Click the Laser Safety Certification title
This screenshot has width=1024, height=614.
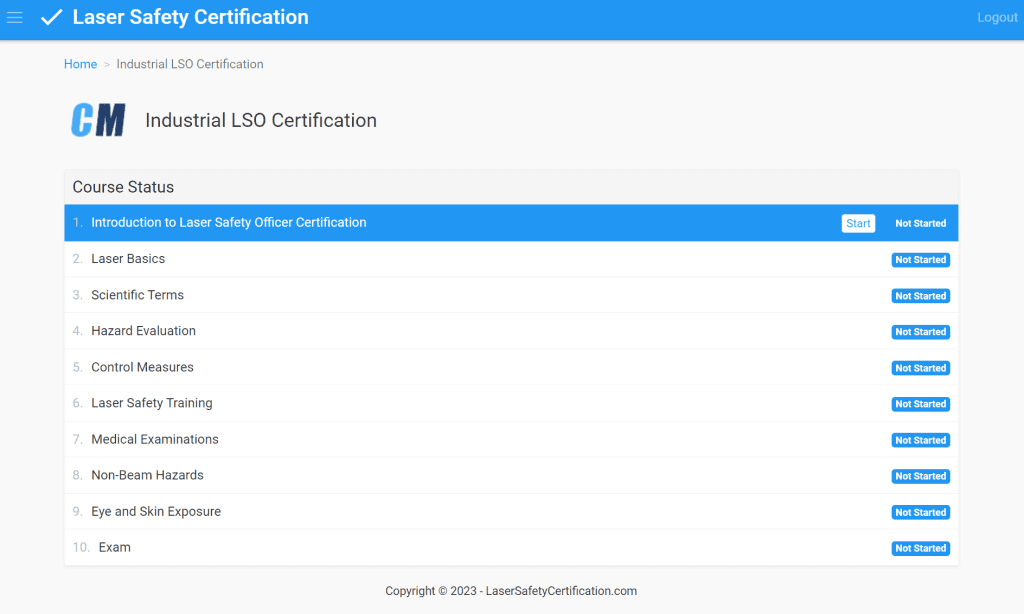click(191, 17)
